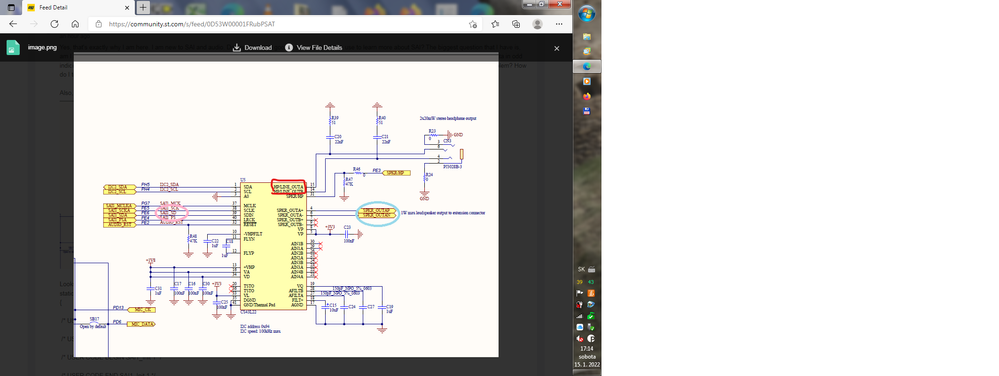This screenshot has width=999, height=376.
Task: Open the browser profile avatar
Action: click(x=538, y=24)
